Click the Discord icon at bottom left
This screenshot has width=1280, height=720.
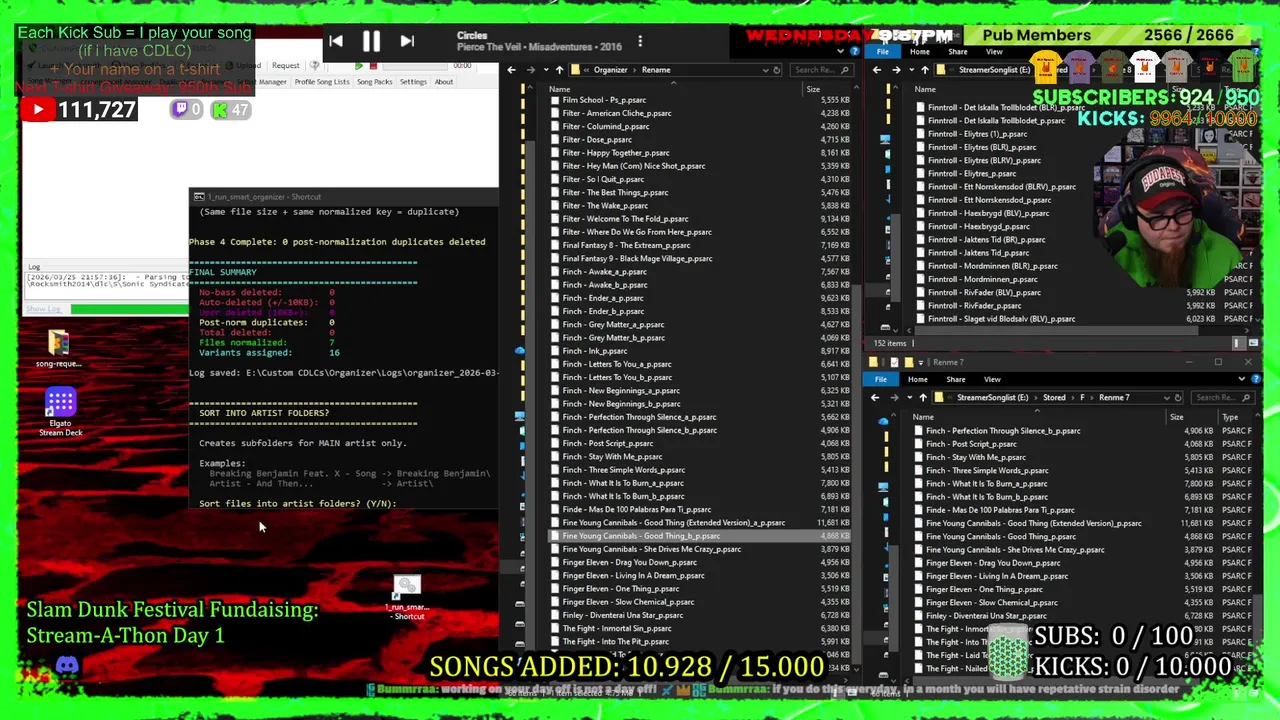coord(67,665)
